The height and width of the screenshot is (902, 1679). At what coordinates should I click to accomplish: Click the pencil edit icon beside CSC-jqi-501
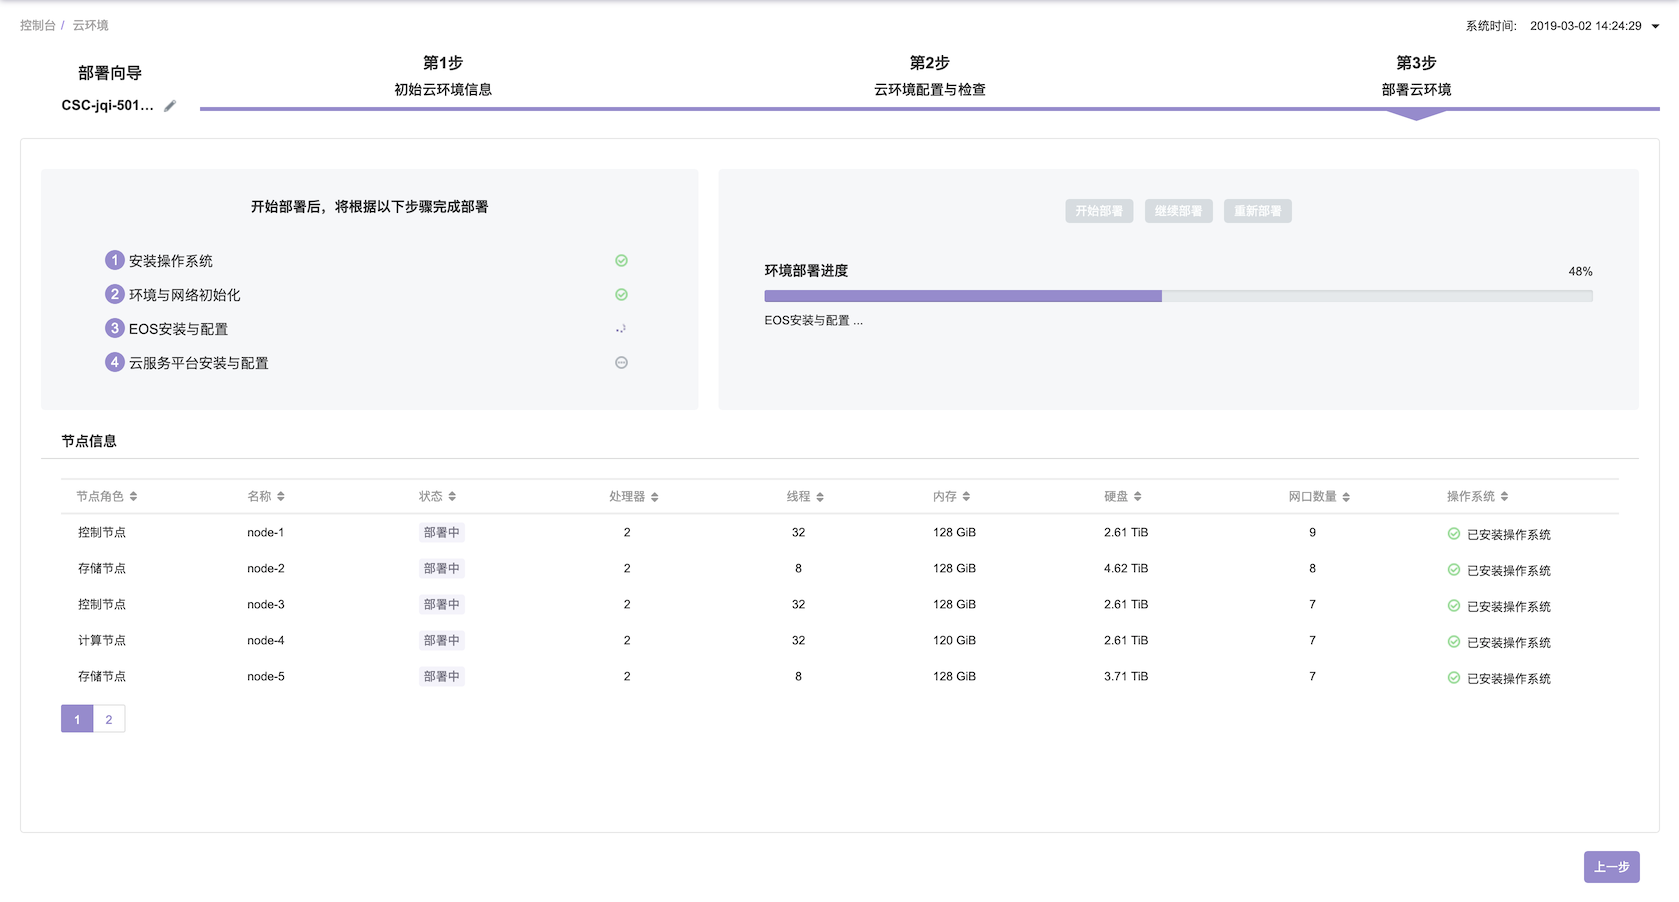170,106
